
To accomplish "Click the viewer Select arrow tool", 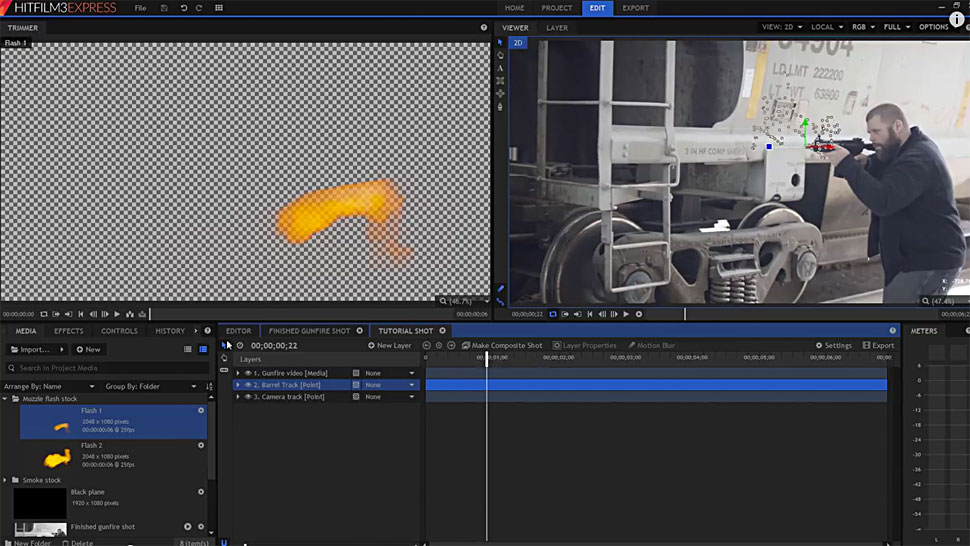I will point(500,43).
